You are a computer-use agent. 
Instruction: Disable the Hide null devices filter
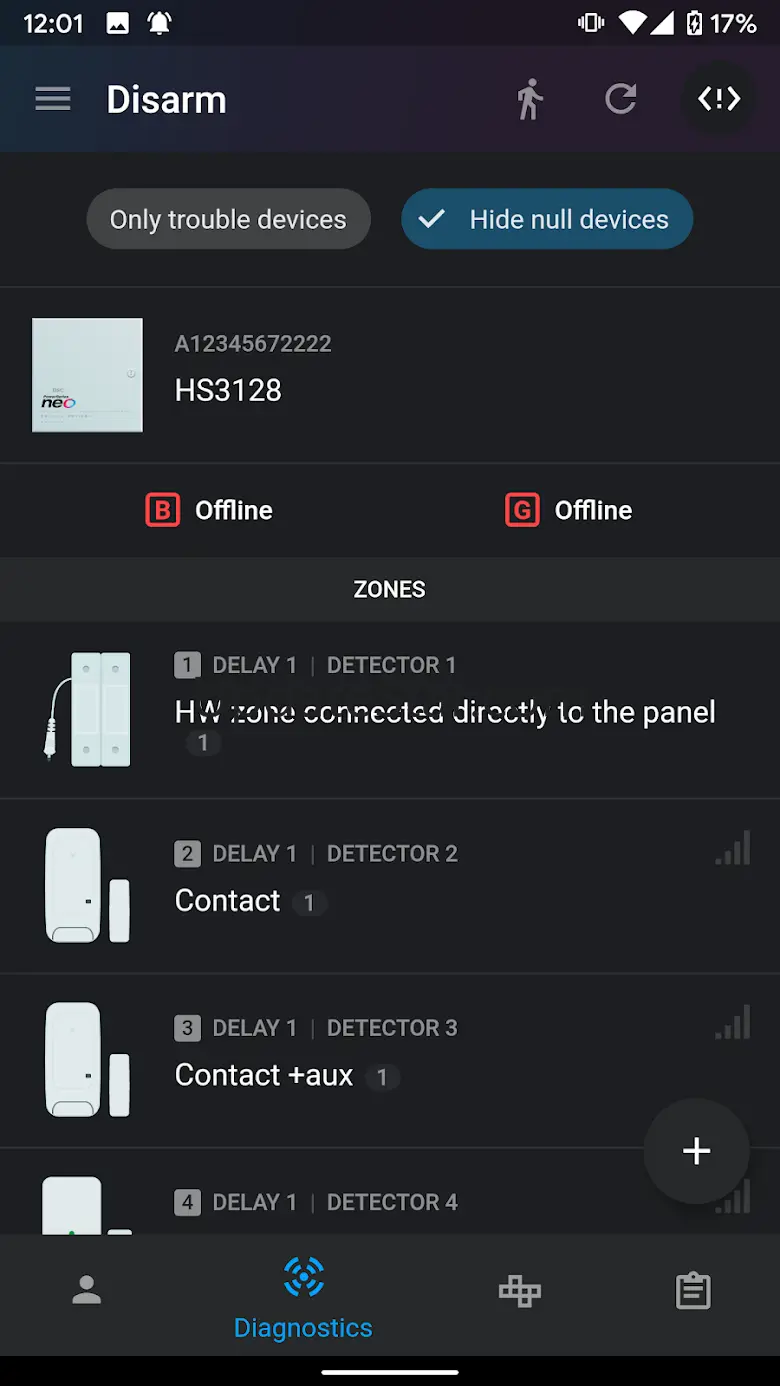coord(547,219)
